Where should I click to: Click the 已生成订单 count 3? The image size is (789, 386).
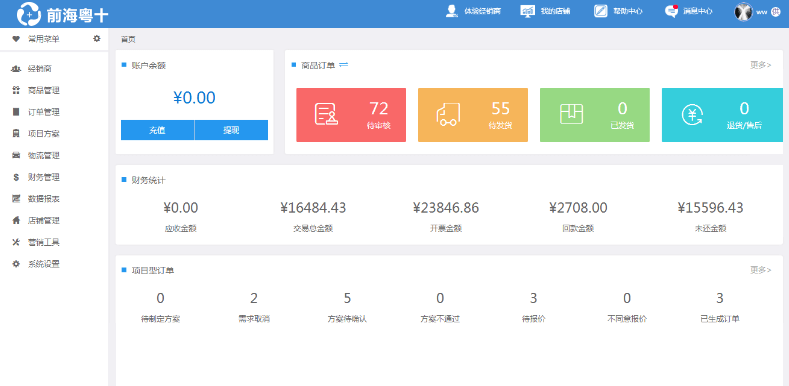(720, 298)
